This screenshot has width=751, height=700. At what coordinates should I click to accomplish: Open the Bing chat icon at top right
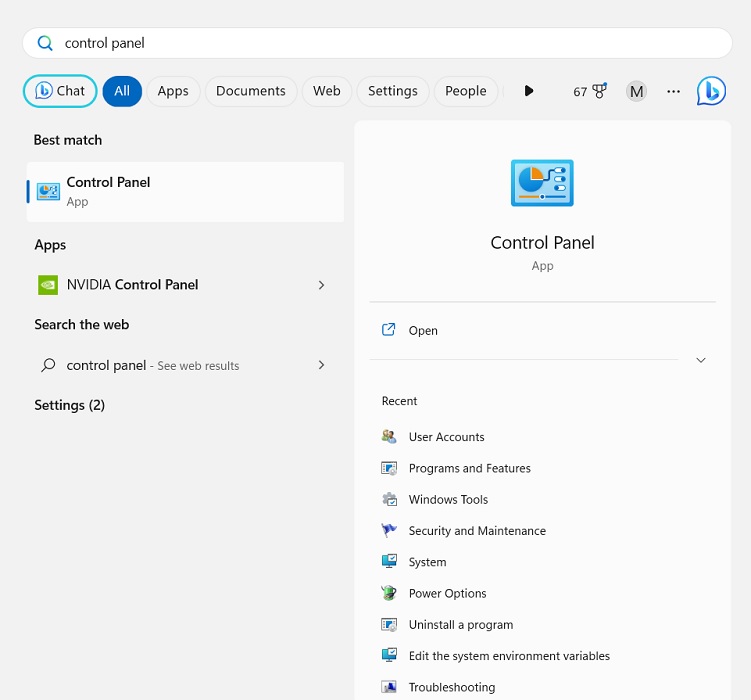(x=711, y=90)
